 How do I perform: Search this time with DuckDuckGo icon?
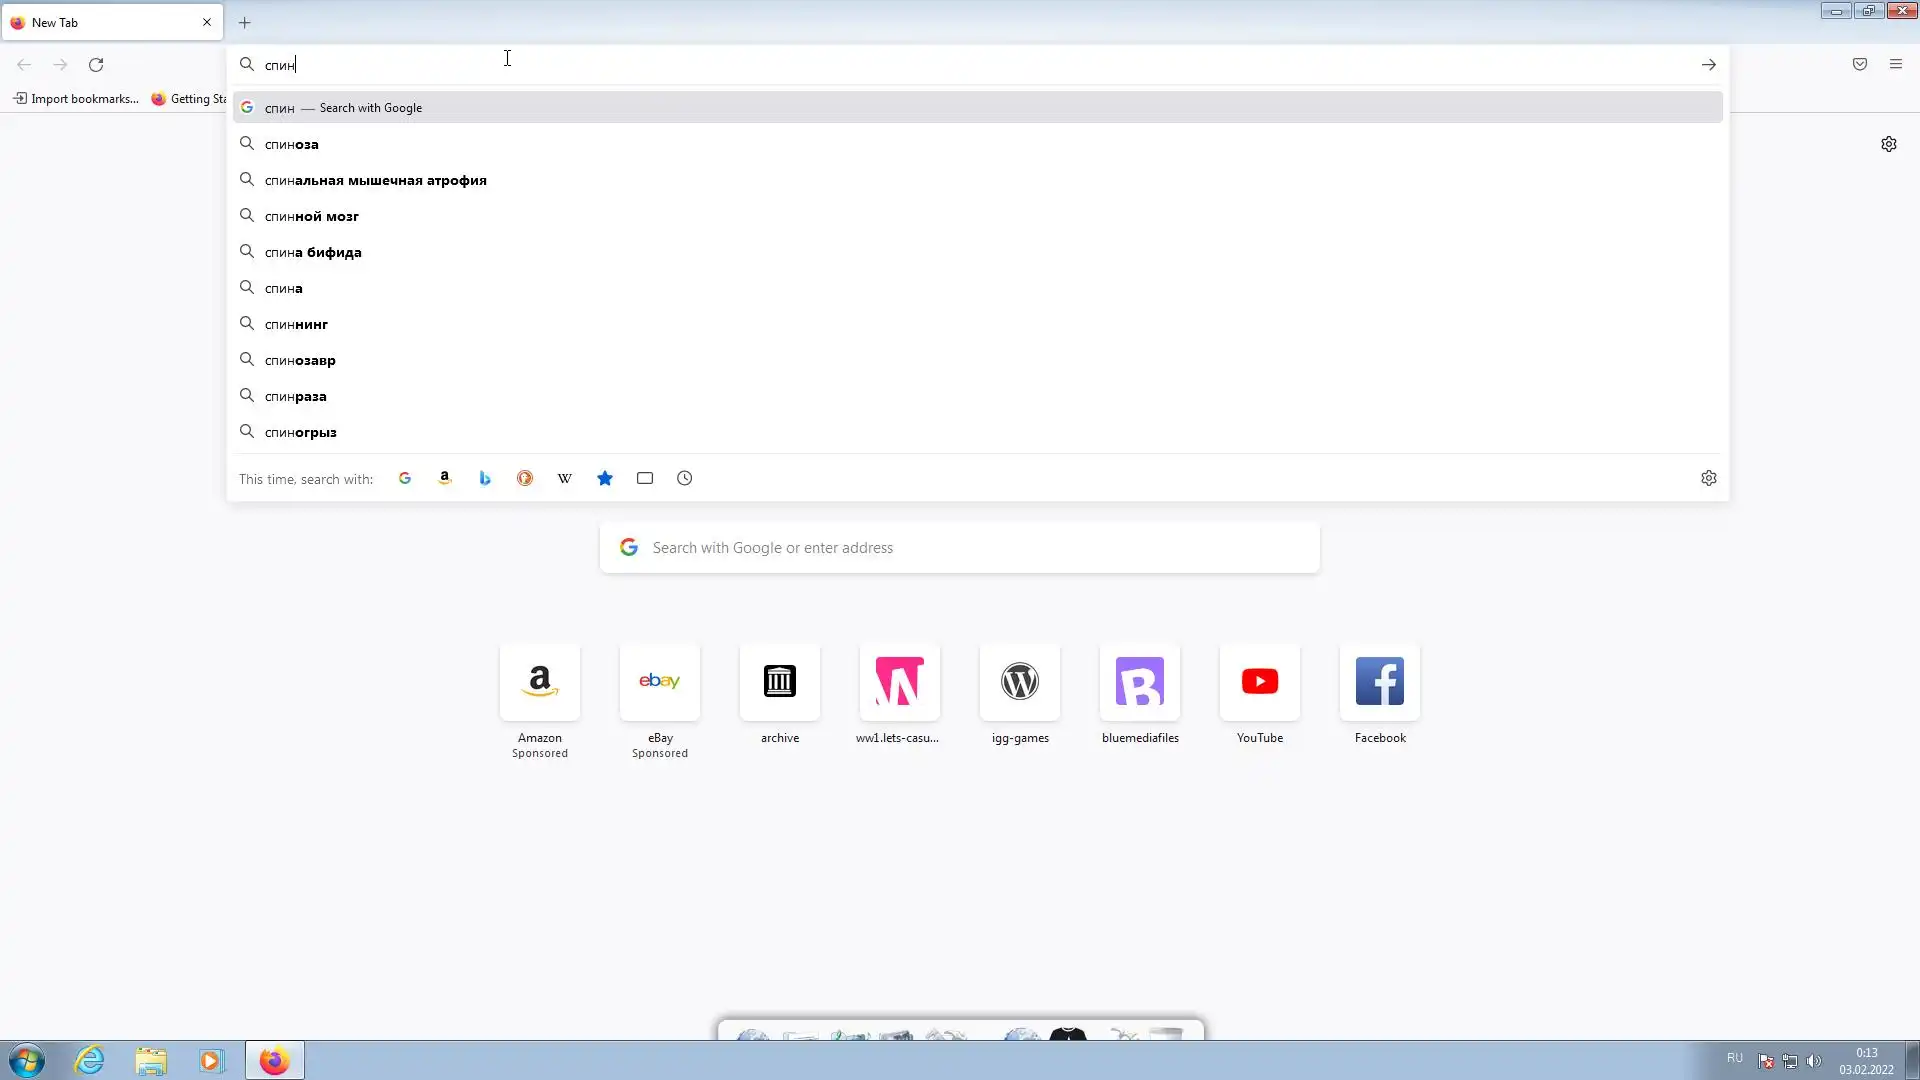tap(525, 478)
